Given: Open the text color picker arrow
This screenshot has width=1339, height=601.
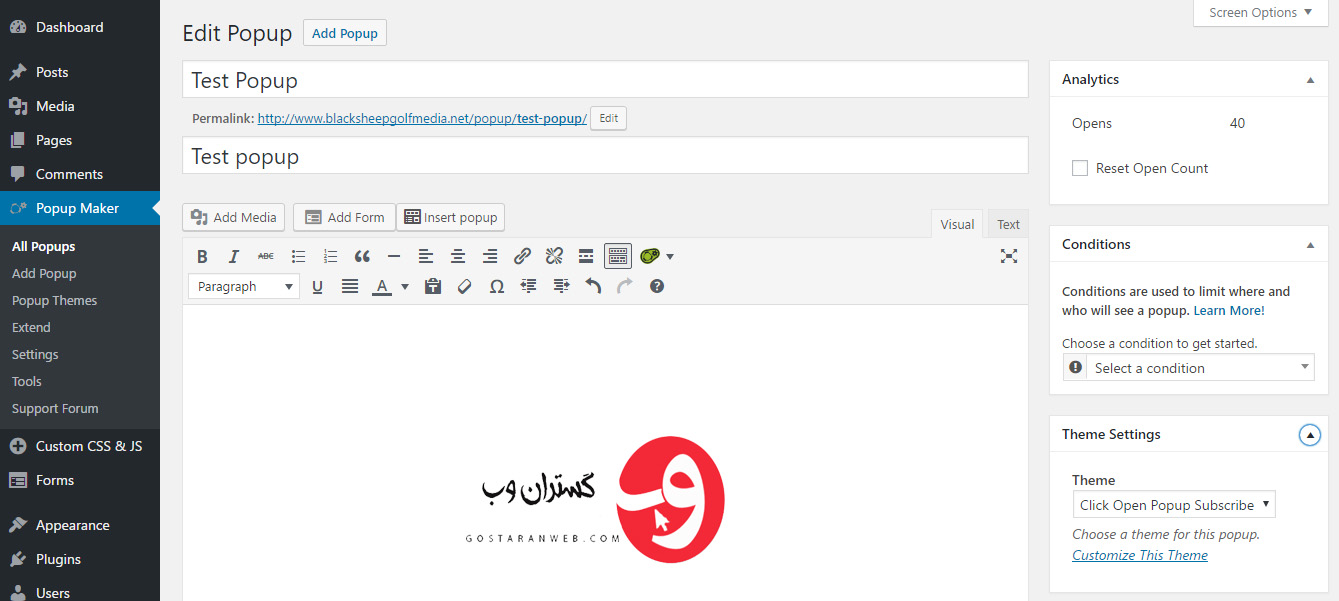Looking at the screenshot, I should 405,287.
